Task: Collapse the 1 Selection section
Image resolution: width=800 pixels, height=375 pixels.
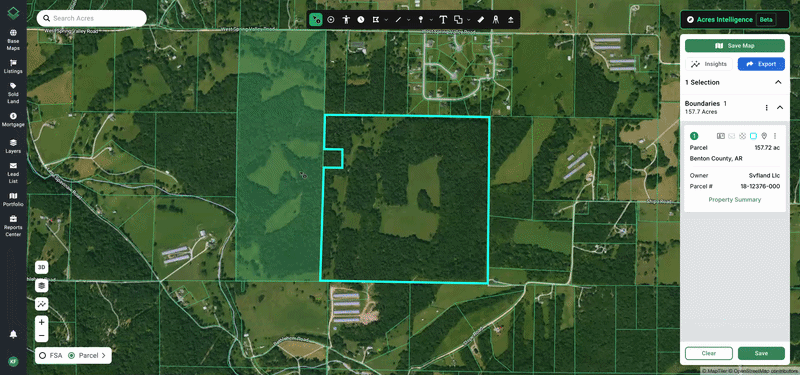Action: [778, 82]
